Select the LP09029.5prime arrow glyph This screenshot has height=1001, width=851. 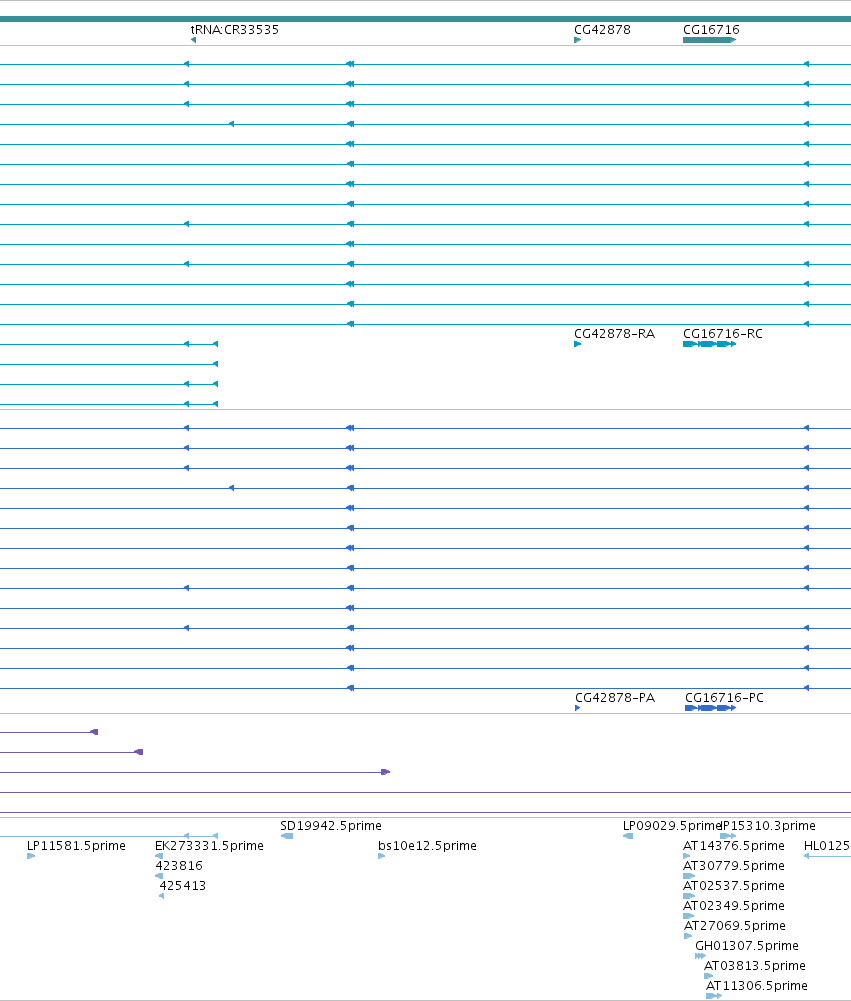[628, 836]
